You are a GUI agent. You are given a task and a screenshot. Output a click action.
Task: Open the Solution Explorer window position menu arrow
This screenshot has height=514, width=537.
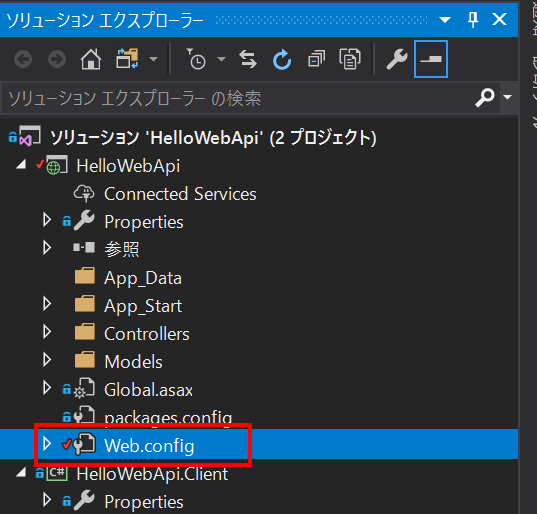(445, 20)
